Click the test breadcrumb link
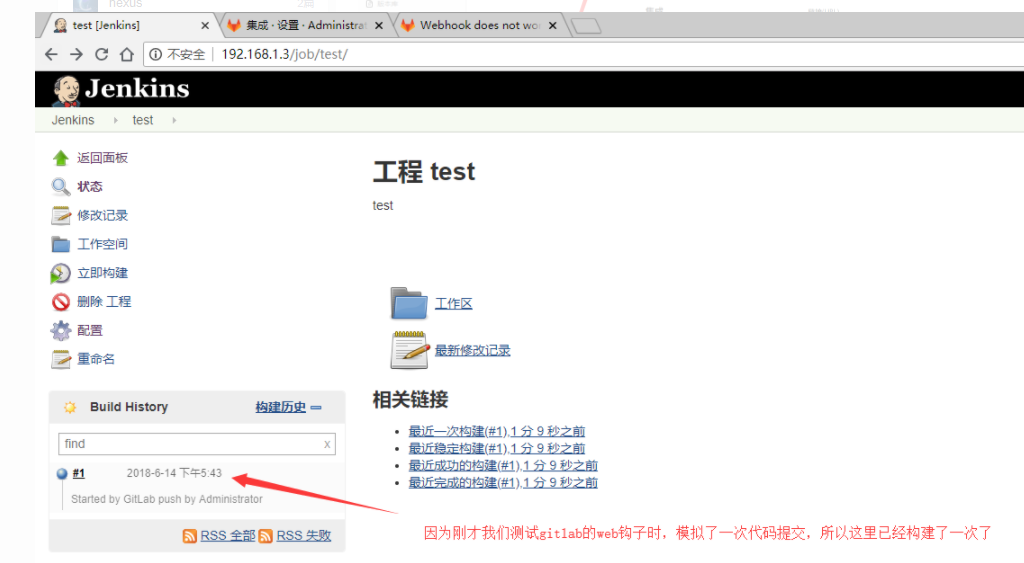This screenshot has height=563, width=1024. (142, 120)
